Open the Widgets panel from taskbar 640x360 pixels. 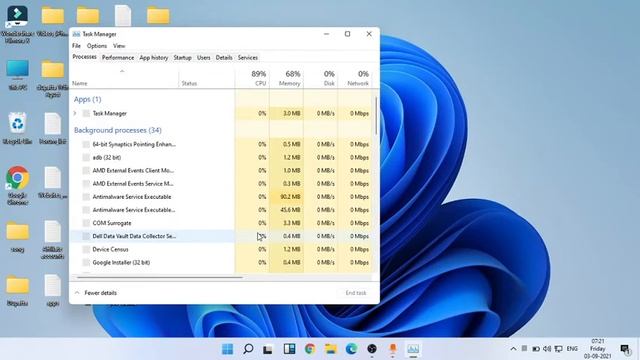click(x=289, y=349)
